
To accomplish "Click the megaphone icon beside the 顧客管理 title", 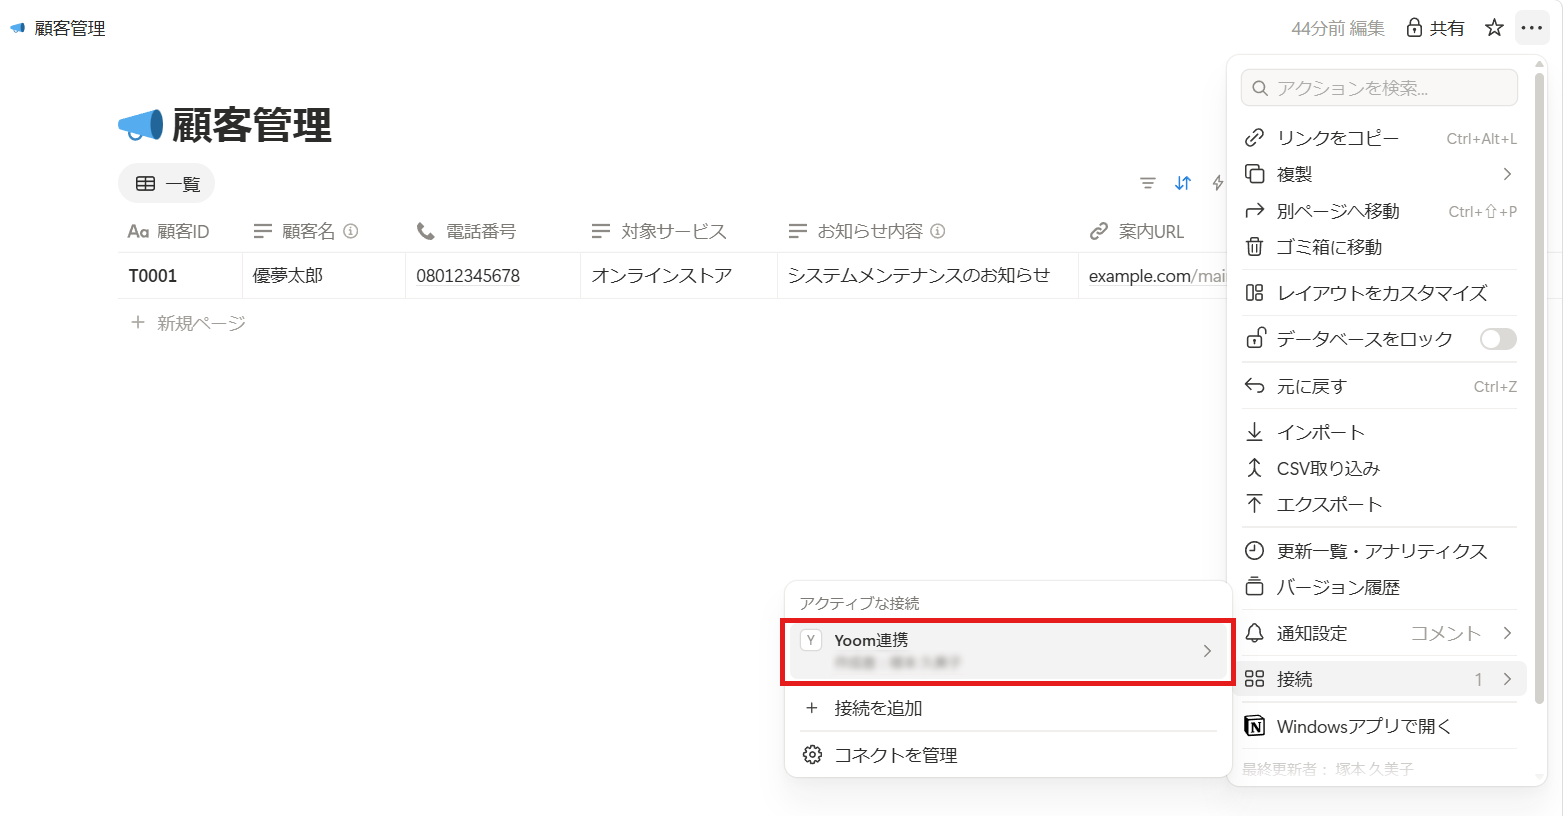I will pyautogui.click(x=141, y=125).
